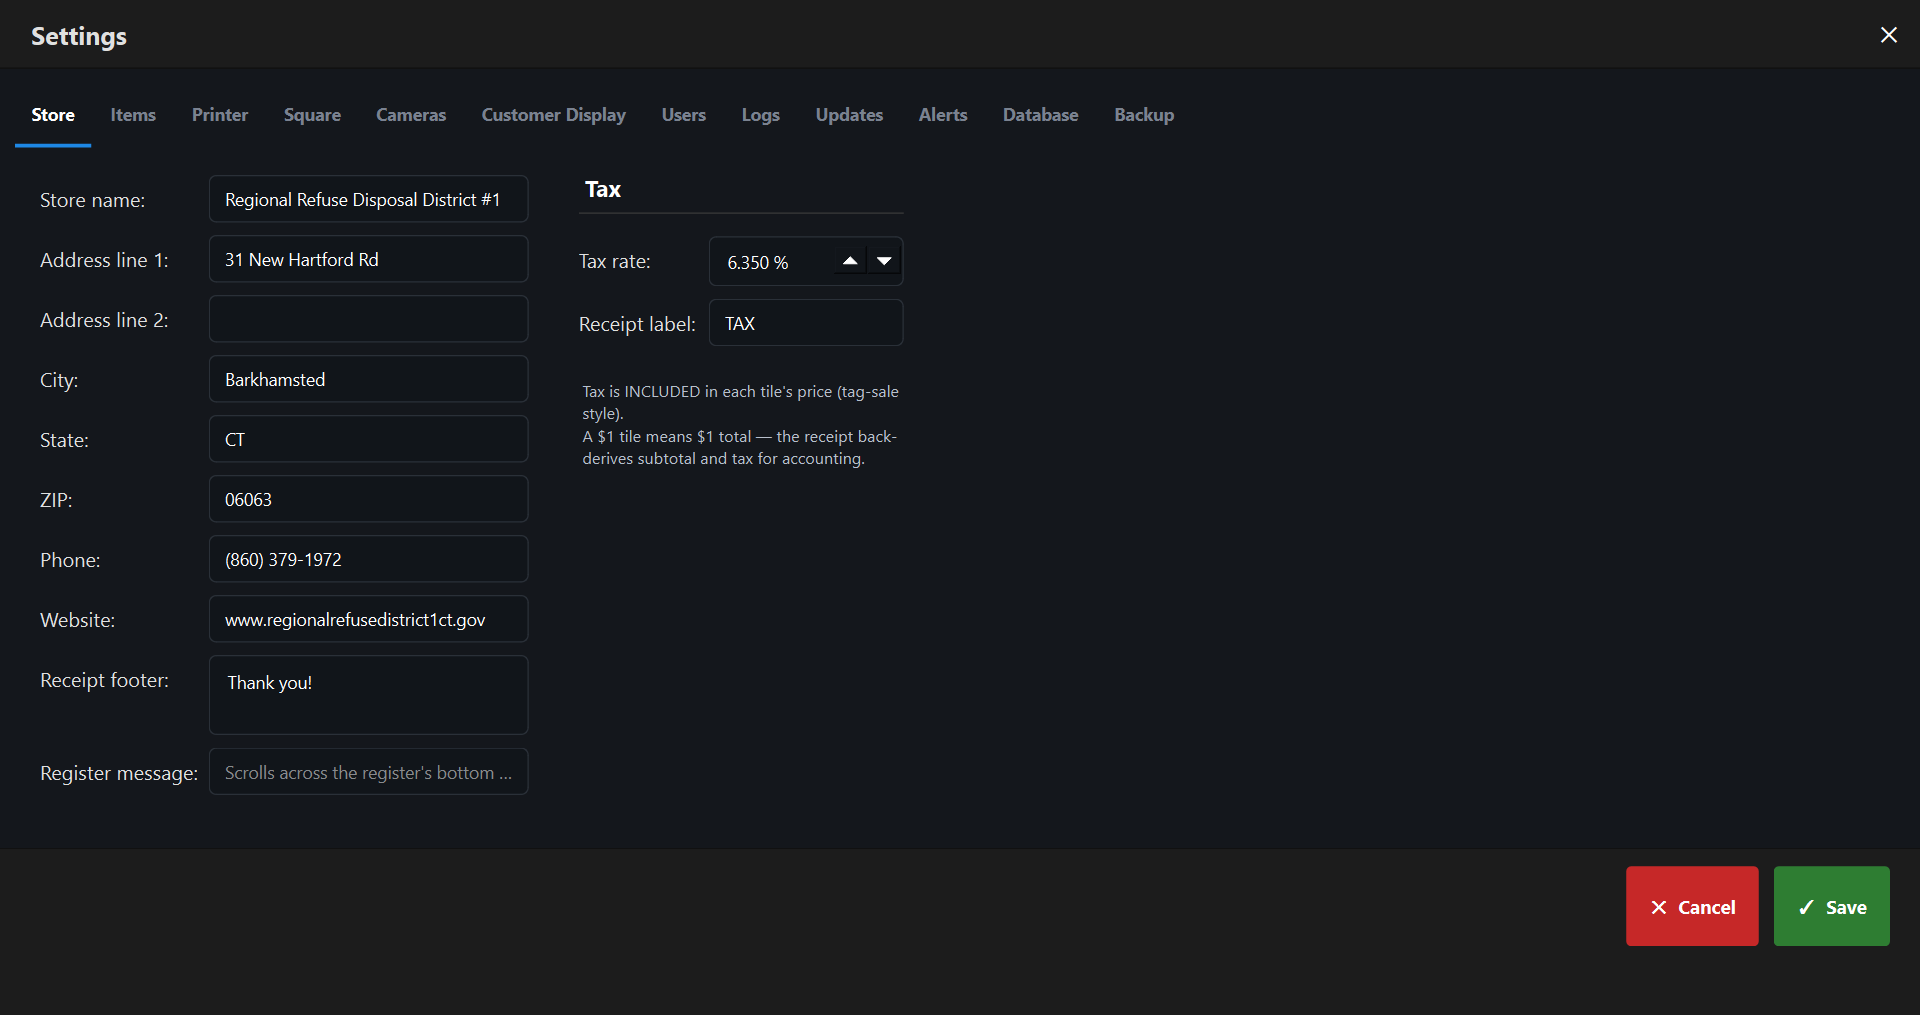1920x1015 pixels.
Task: Edit the Store name field
Action: point(368,199)
